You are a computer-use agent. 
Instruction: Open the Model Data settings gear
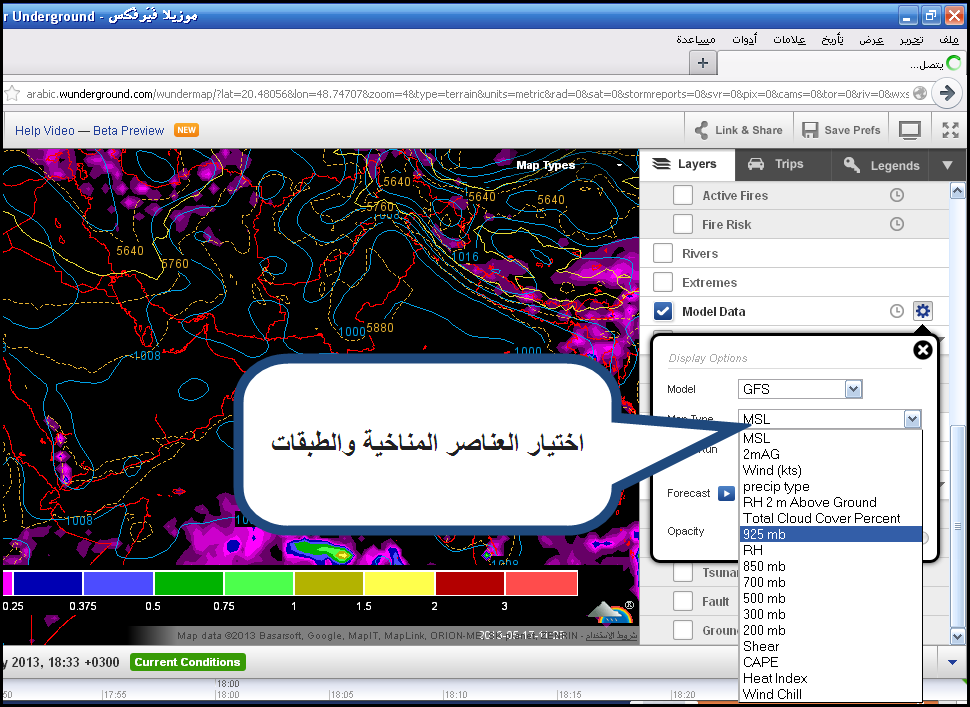click(922, 311)
